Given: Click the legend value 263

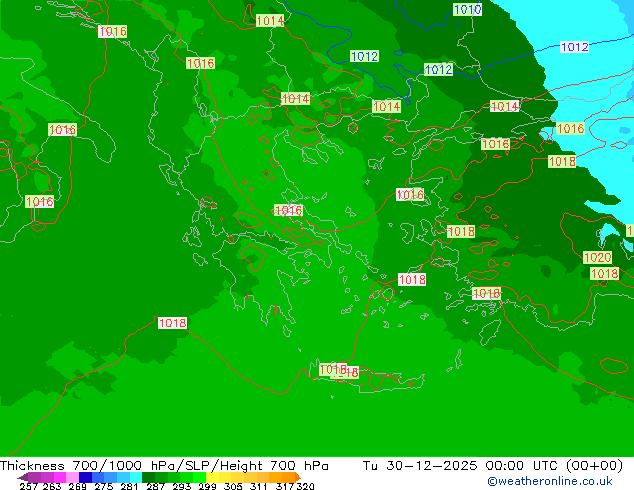Looking at the screenshot, I should pyautogui.click(x=52, y=486).
